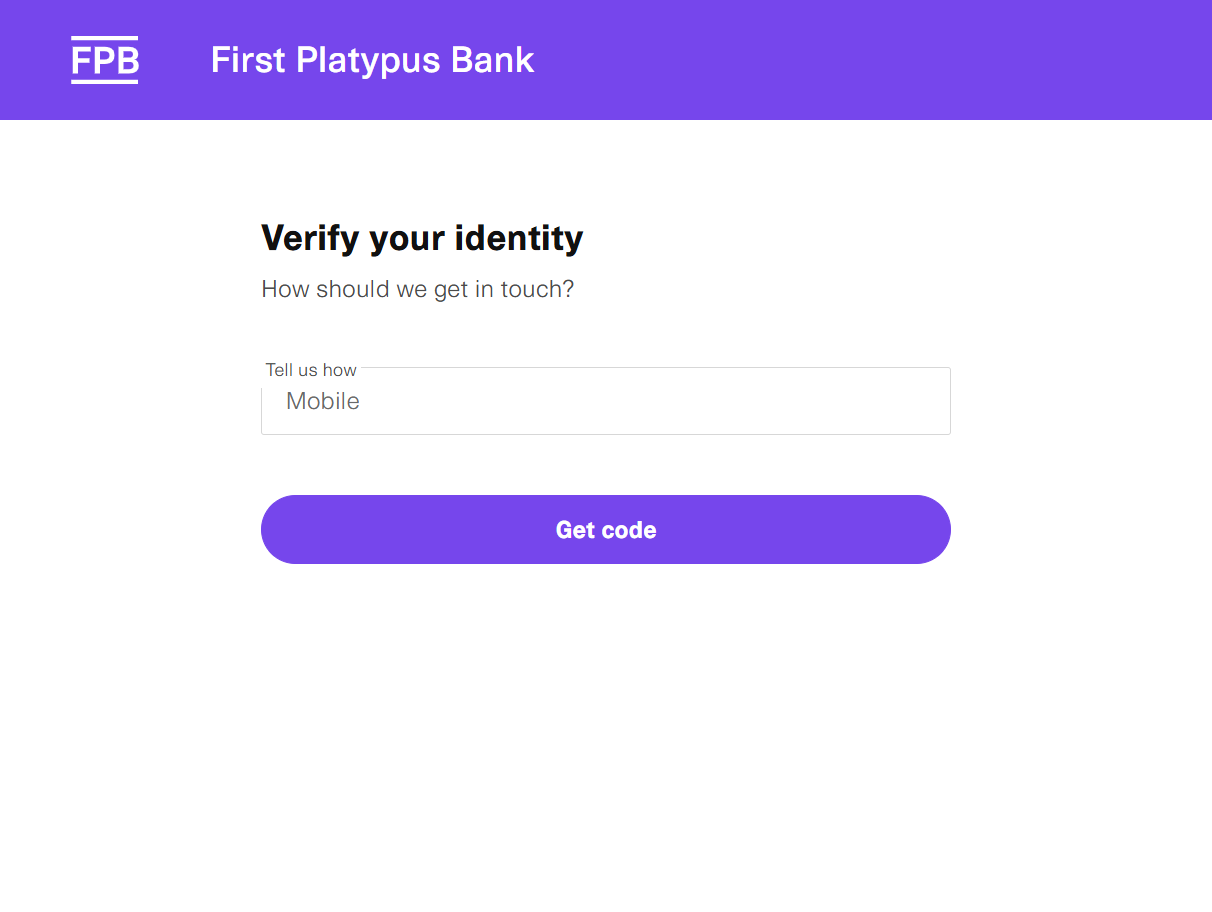This screenshot has height=912, width=1212.
Task: Select the 'Tell us how' field label
Action: (310, 369)
